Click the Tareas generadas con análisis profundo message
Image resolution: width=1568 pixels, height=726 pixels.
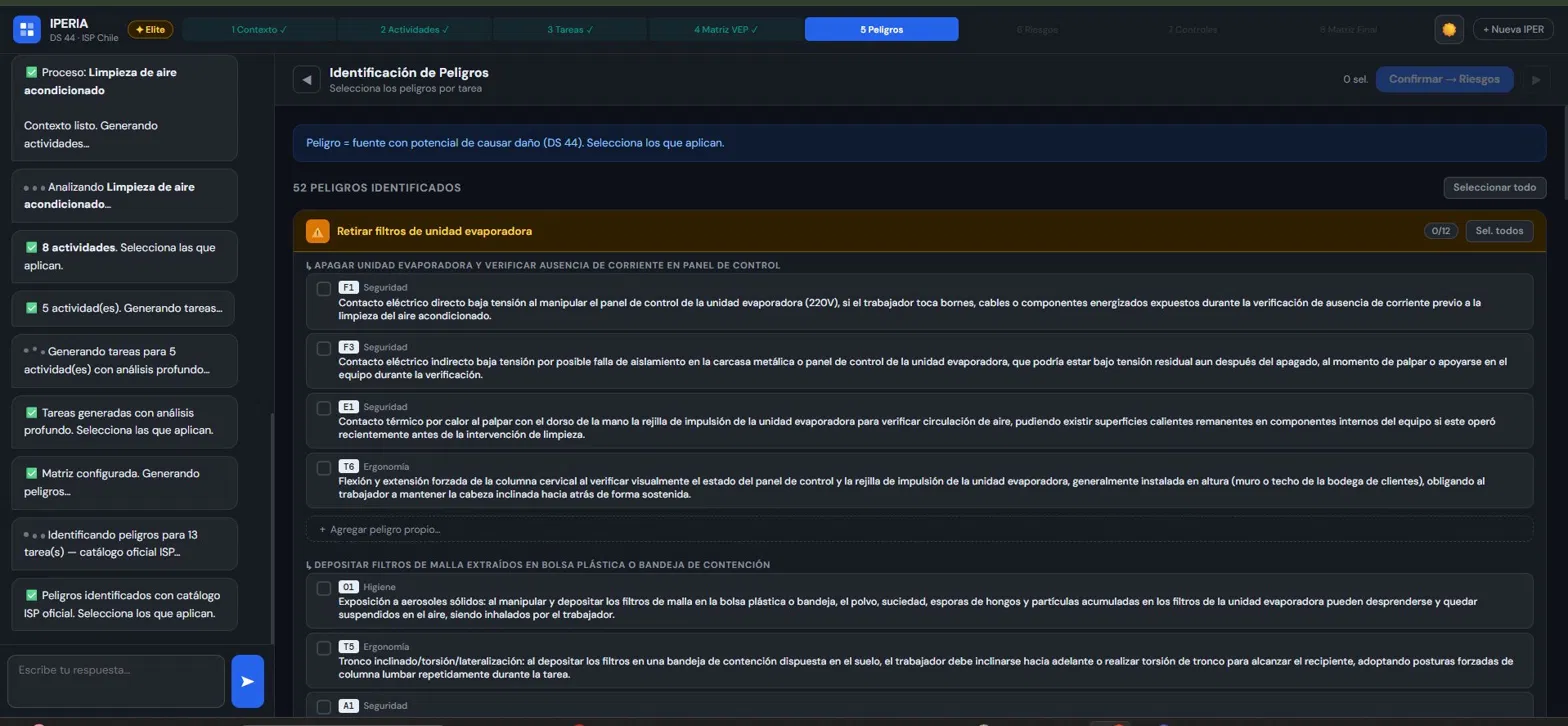tap(124, 422)
